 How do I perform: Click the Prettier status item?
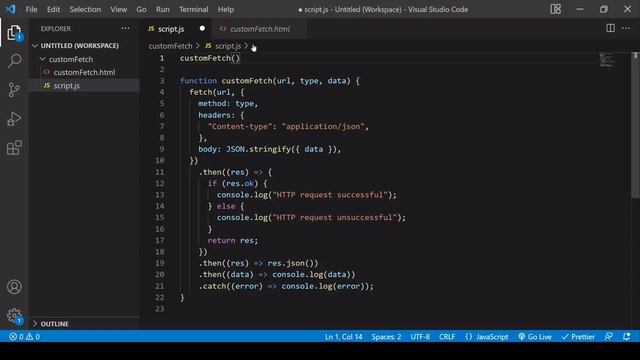coord(578,337)
